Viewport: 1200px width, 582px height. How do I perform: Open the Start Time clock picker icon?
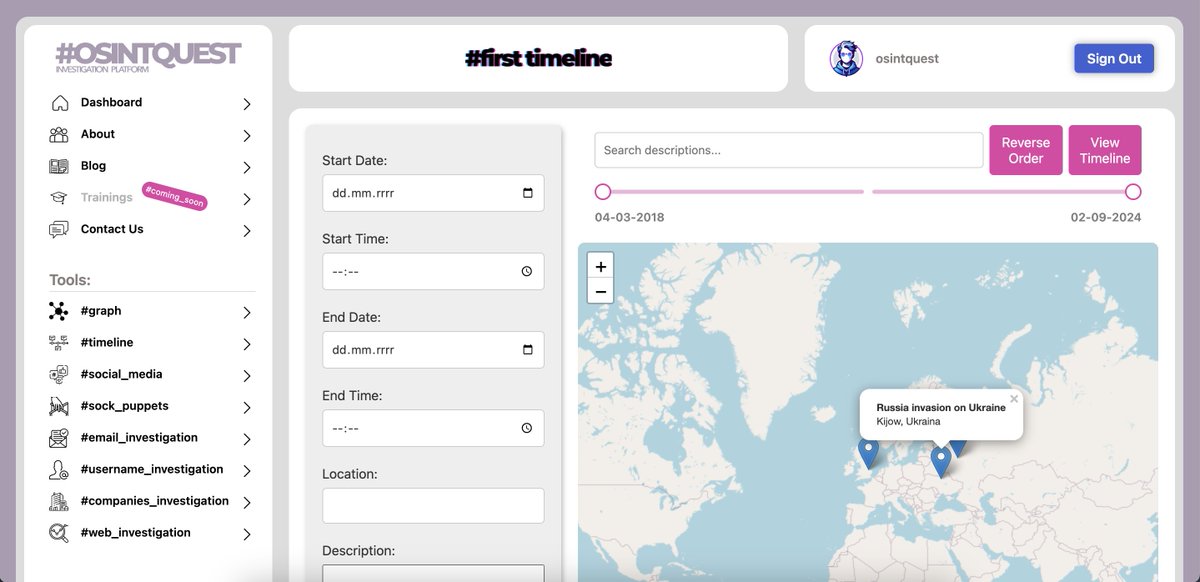tap(527, 272)
